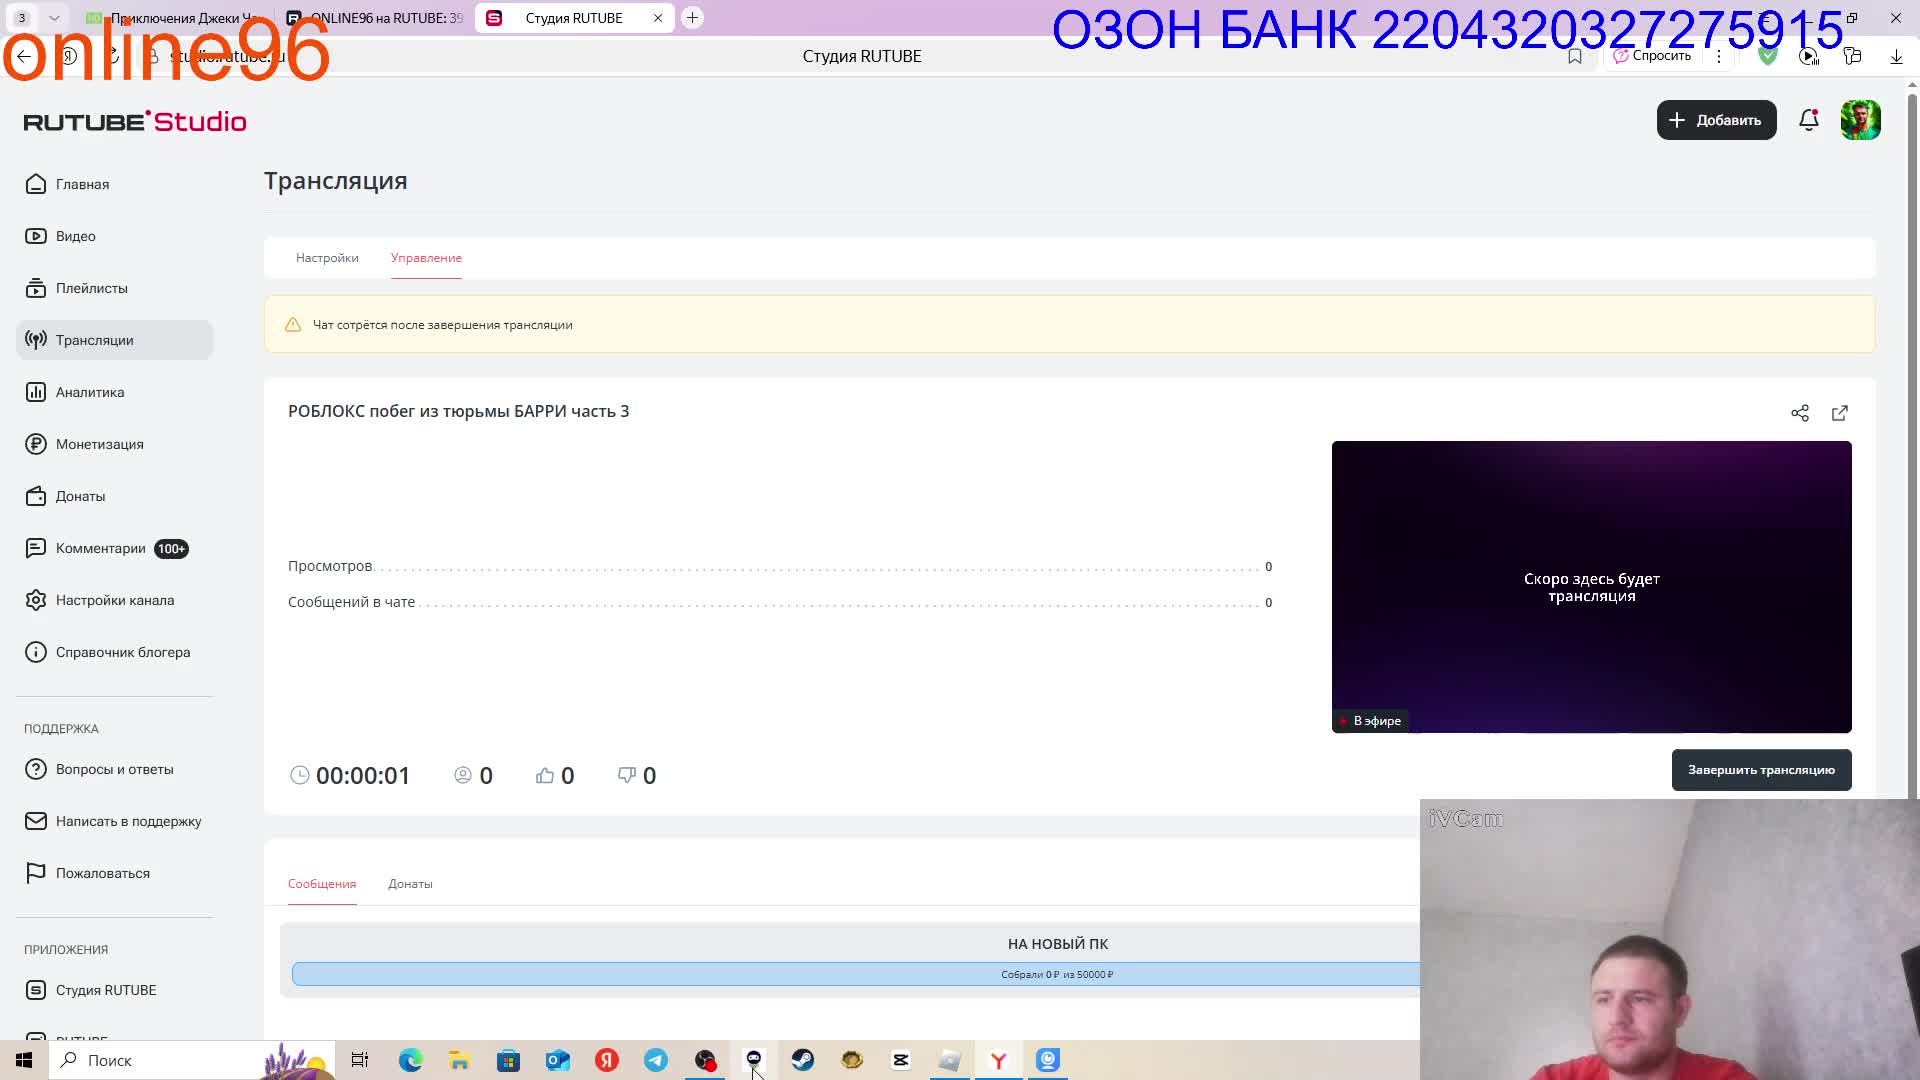Image resolution: width=1920 pixels, height=1080 pixels.
Task: Click the notification bell icon
Action: pyautogui.click(x=1808, y=120)
